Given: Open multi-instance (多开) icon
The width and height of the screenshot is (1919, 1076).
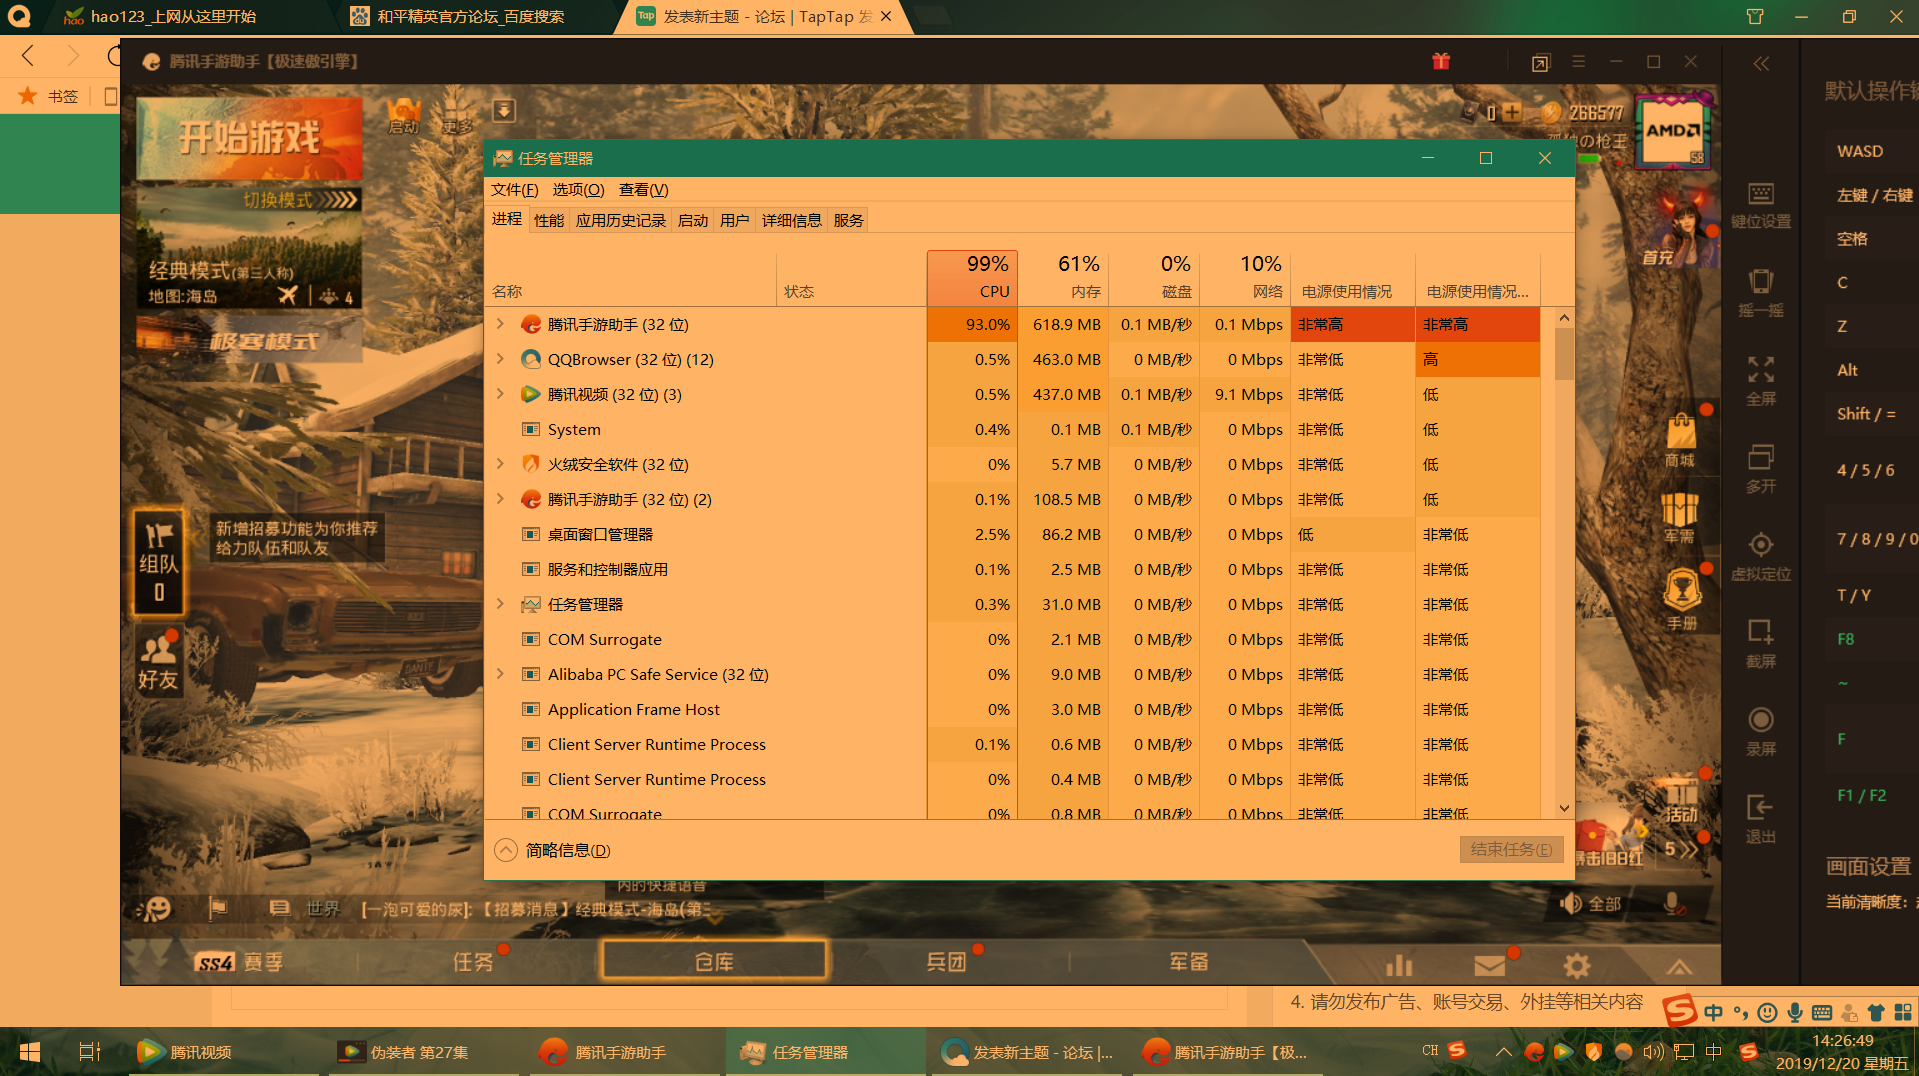Looking at the screenshot, I should click(1761, 469).
